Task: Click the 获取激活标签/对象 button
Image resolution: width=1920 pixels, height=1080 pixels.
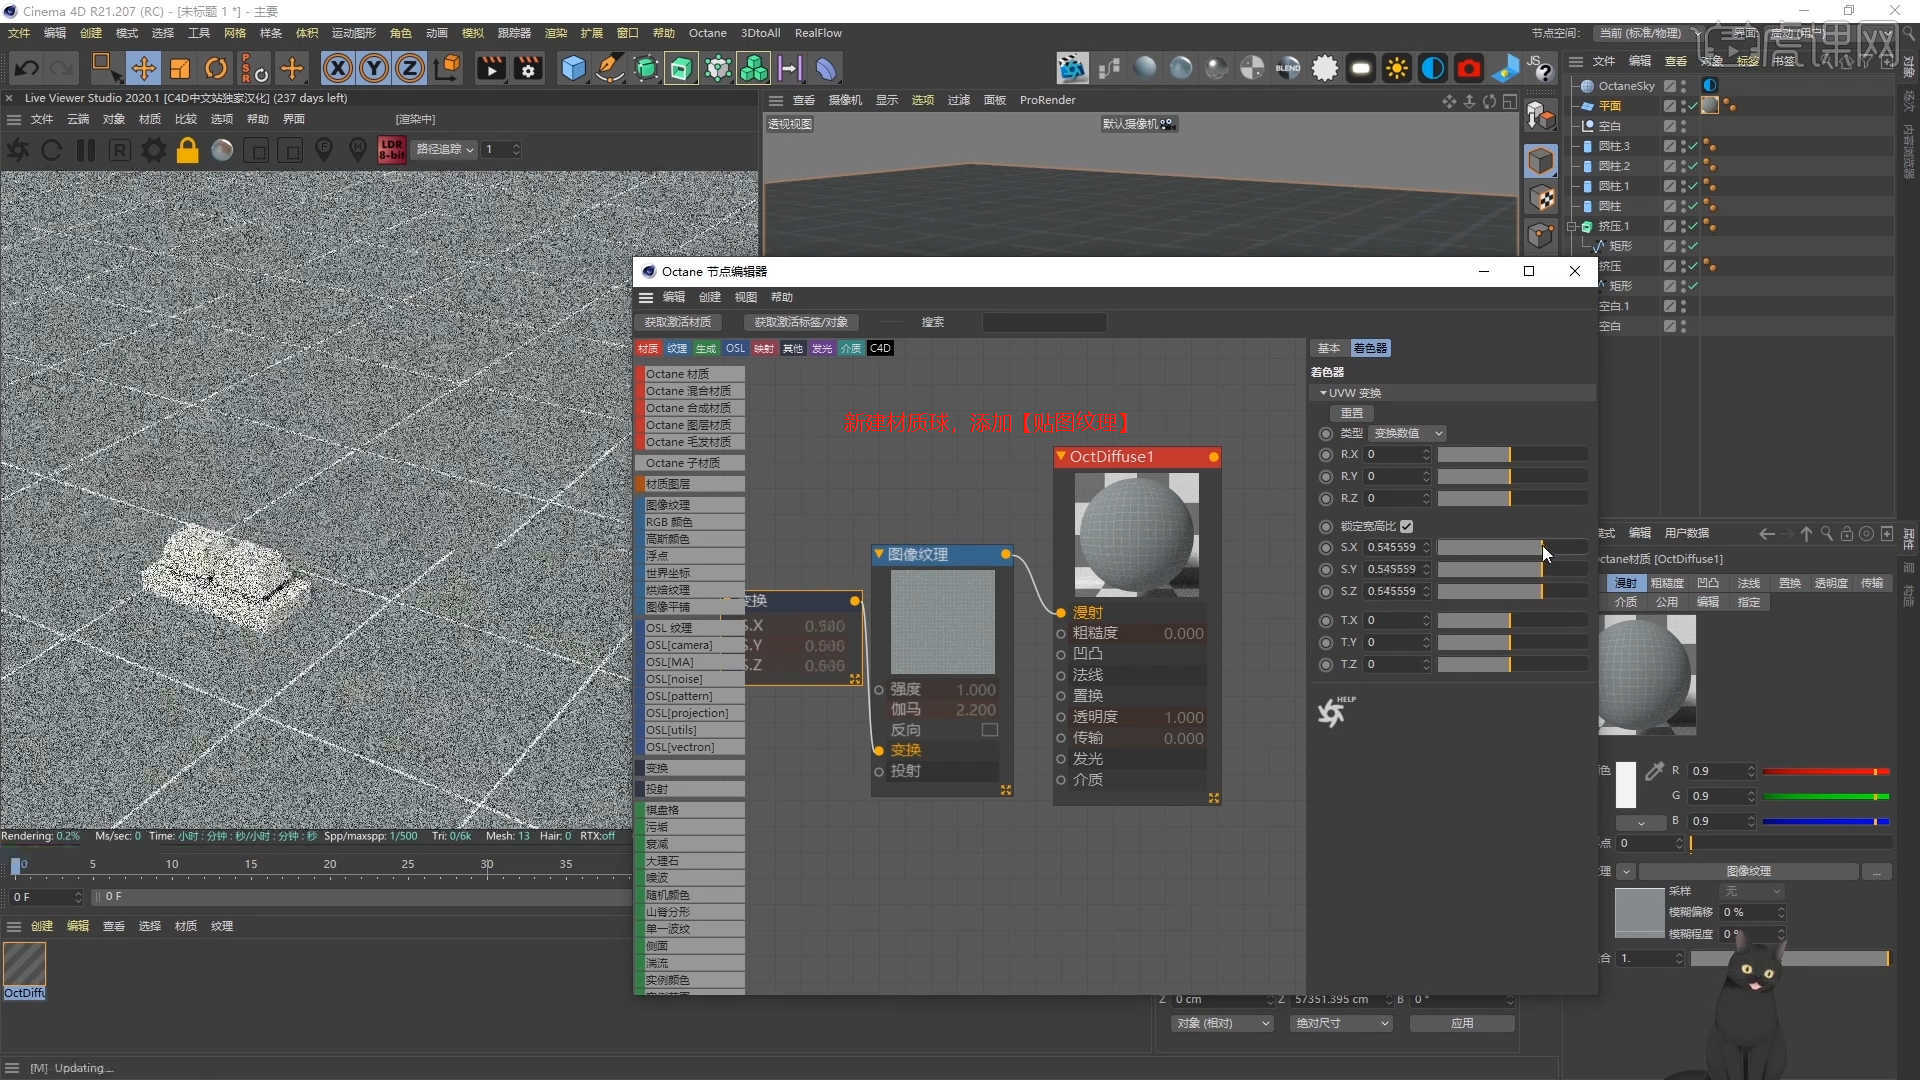Action: click(x=800, y=322)
